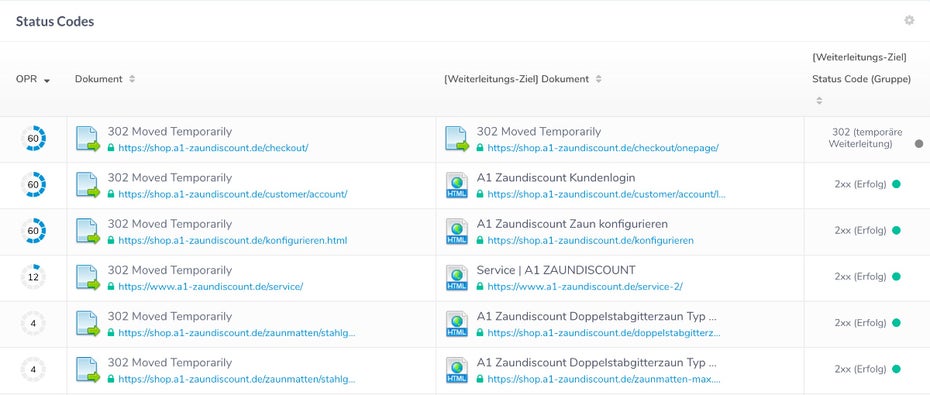Screen dimensions: 930x395
Task: Click the 'Status Codes' panel heading
Action: [55, 22]
